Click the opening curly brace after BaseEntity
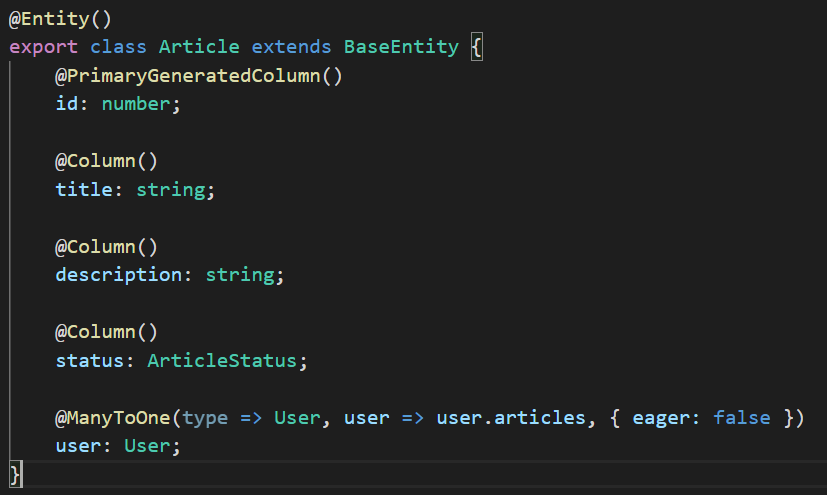This screenshot has height=495, width=827. click(476, 47)
